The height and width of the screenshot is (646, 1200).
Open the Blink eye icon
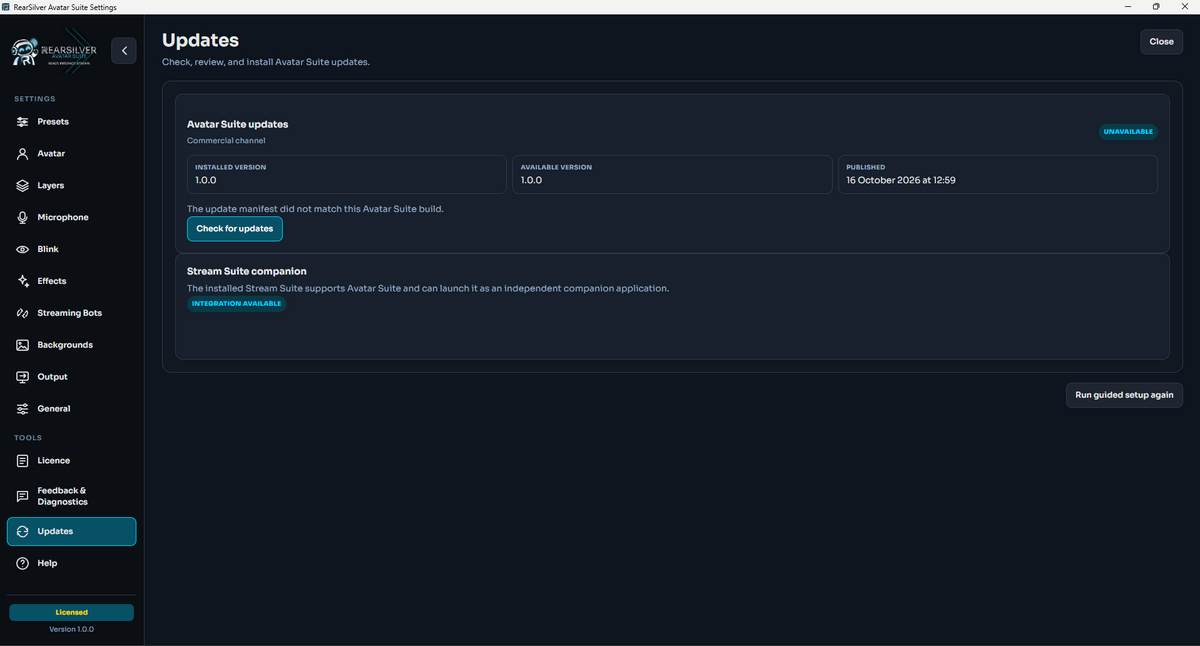click(x=23, y=249)
